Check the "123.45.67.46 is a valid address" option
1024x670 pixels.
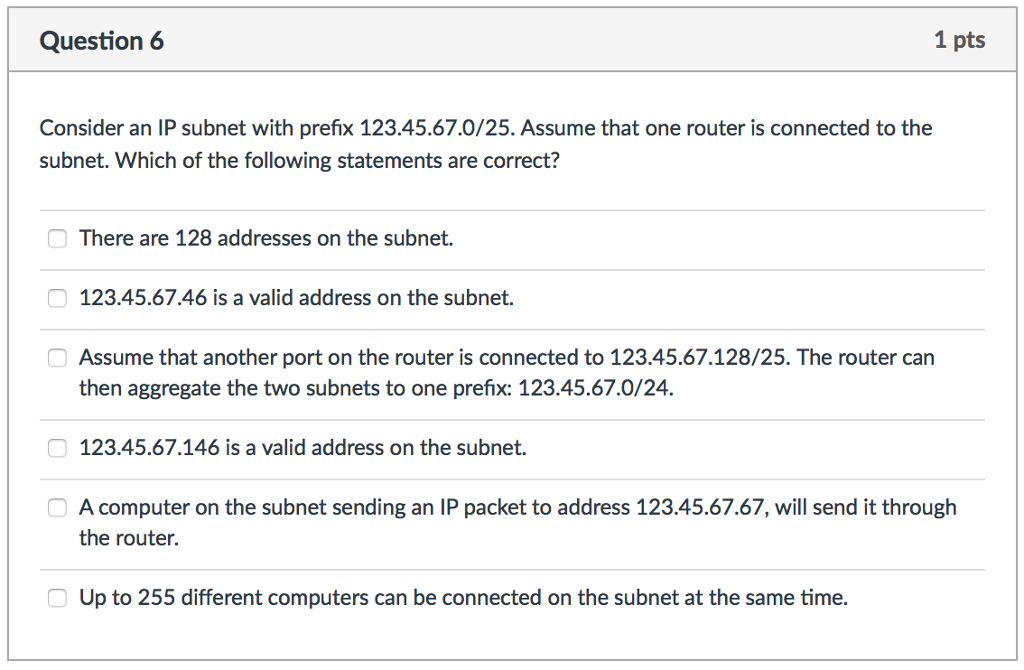[x=57, y=298]
